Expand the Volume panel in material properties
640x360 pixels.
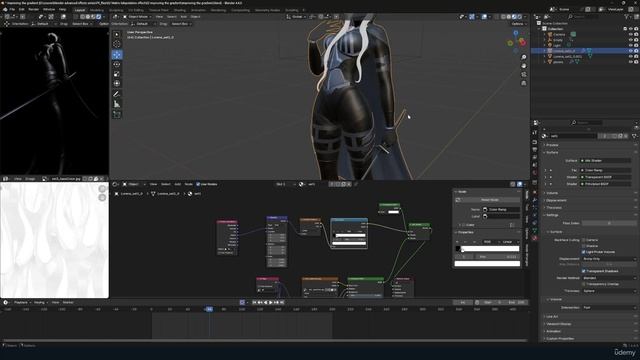coord(552,193)
